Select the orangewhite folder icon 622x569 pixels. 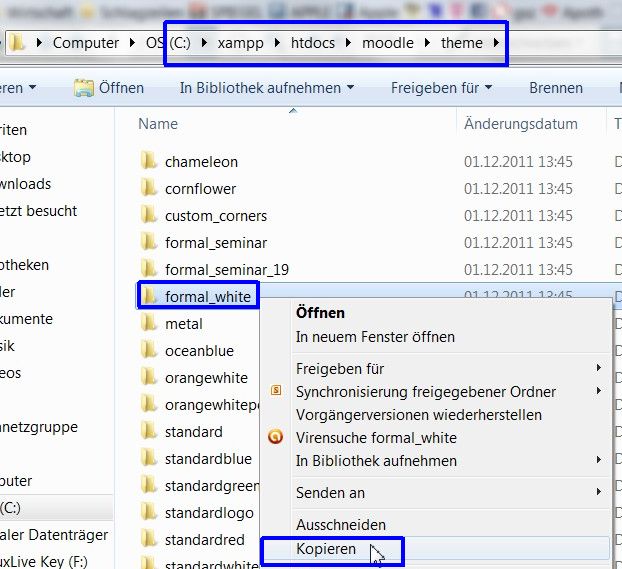coord(149,377)
